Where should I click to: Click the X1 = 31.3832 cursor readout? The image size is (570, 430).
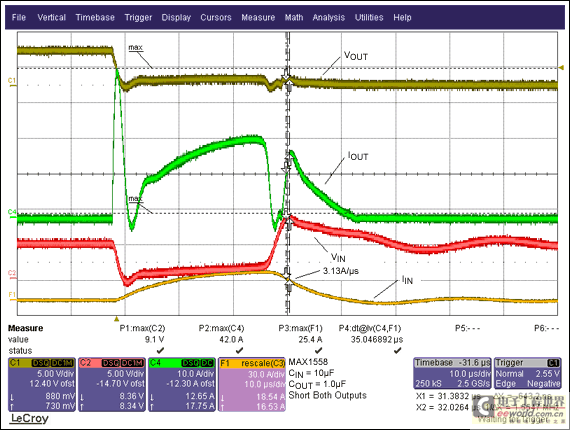click(448, 396)
